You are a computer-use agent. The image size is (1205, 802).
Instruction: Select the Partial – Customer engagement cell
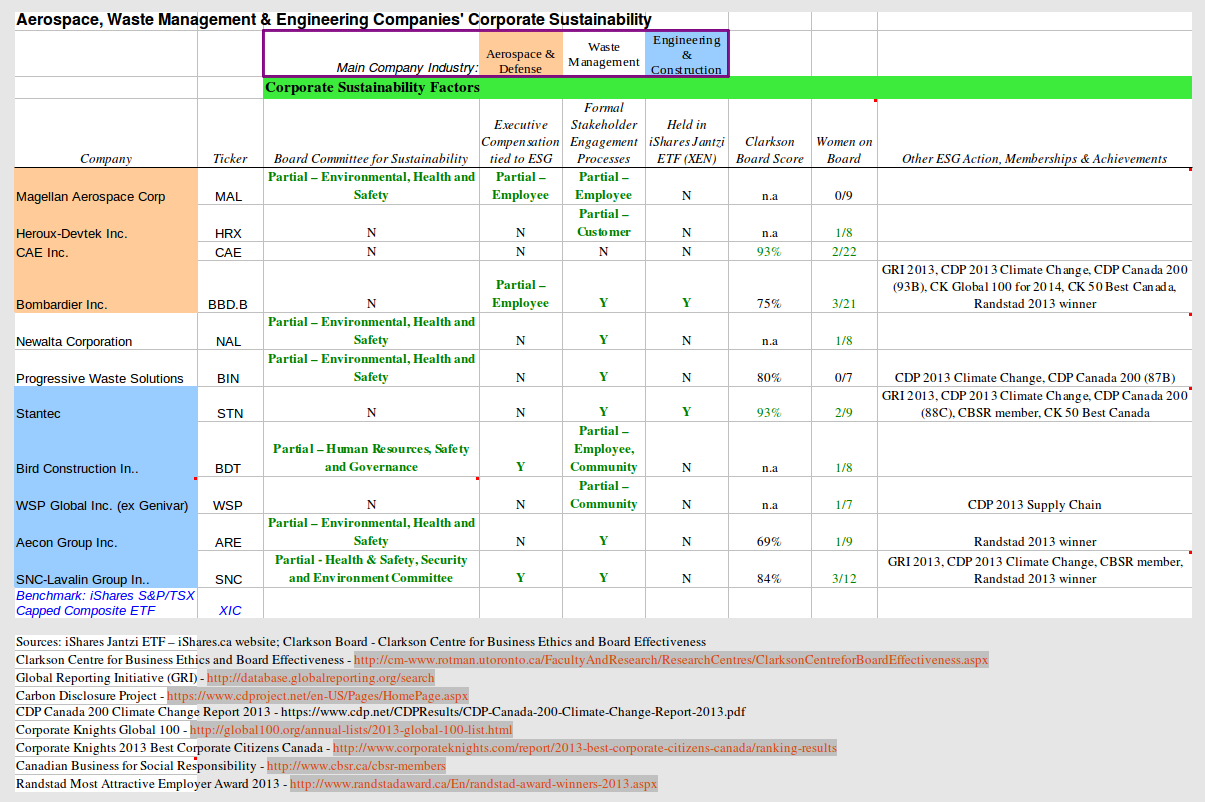[x=604, y=223]
